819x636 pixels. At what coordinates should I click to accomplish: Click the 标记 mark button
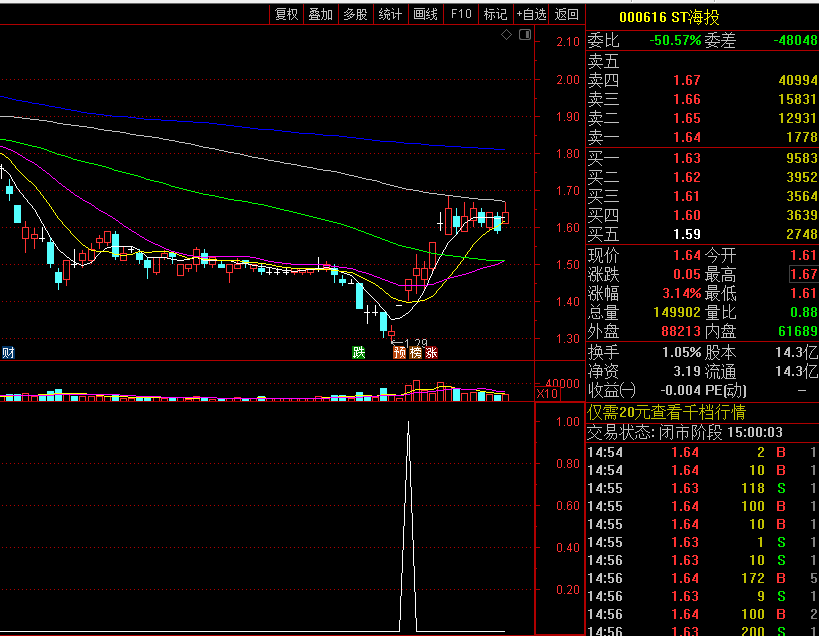click(x=495, y=14)
